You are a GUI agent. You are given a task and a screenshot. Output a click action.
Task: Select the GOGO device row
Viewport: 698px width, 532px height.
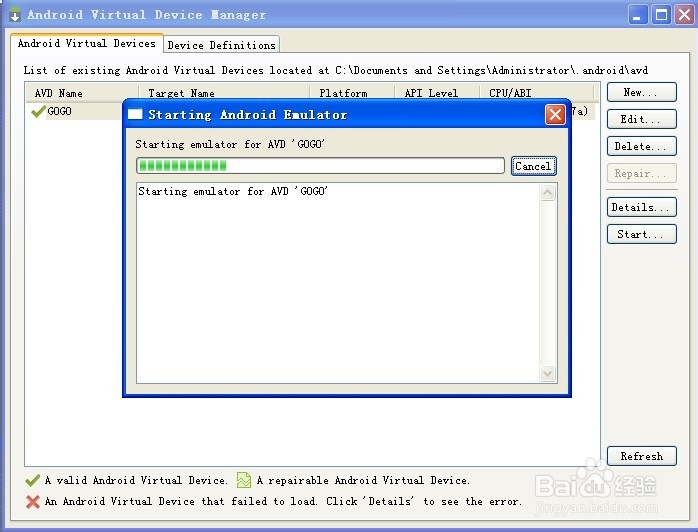point(310,111)
